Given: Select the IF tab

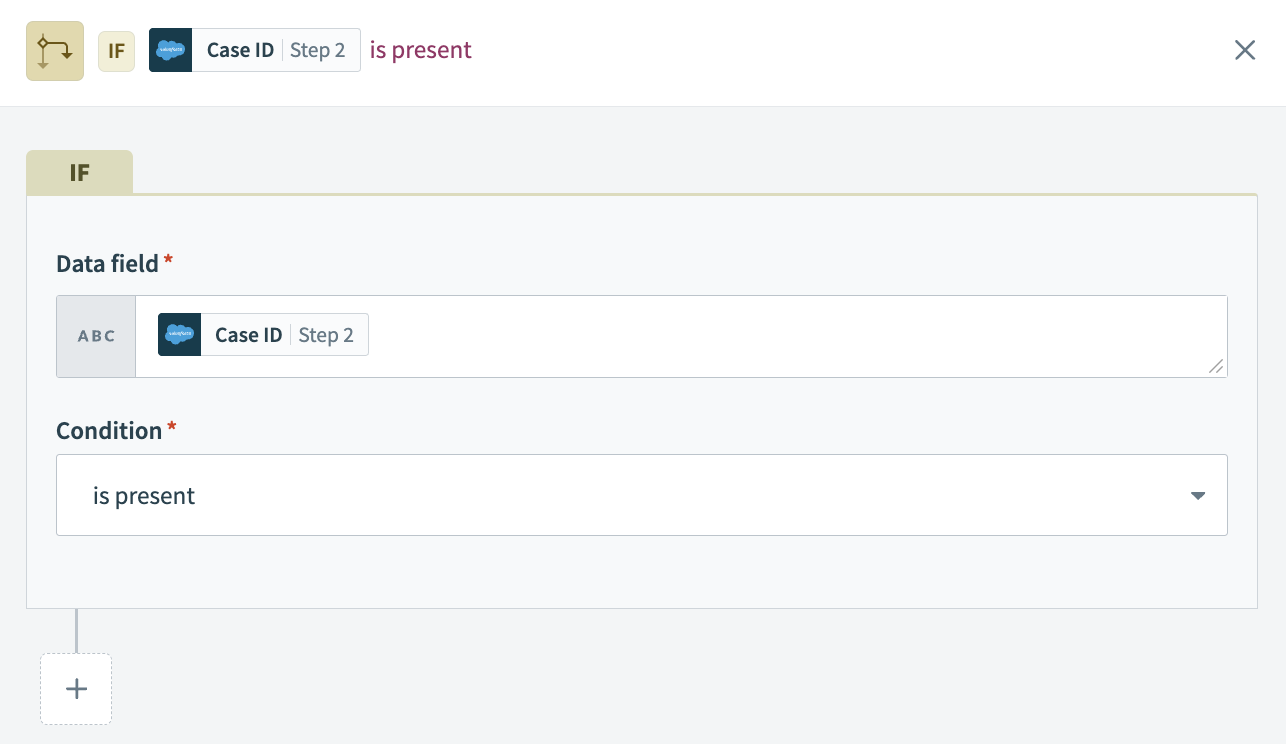Looking at the screenshot, I should click(79, 172).
